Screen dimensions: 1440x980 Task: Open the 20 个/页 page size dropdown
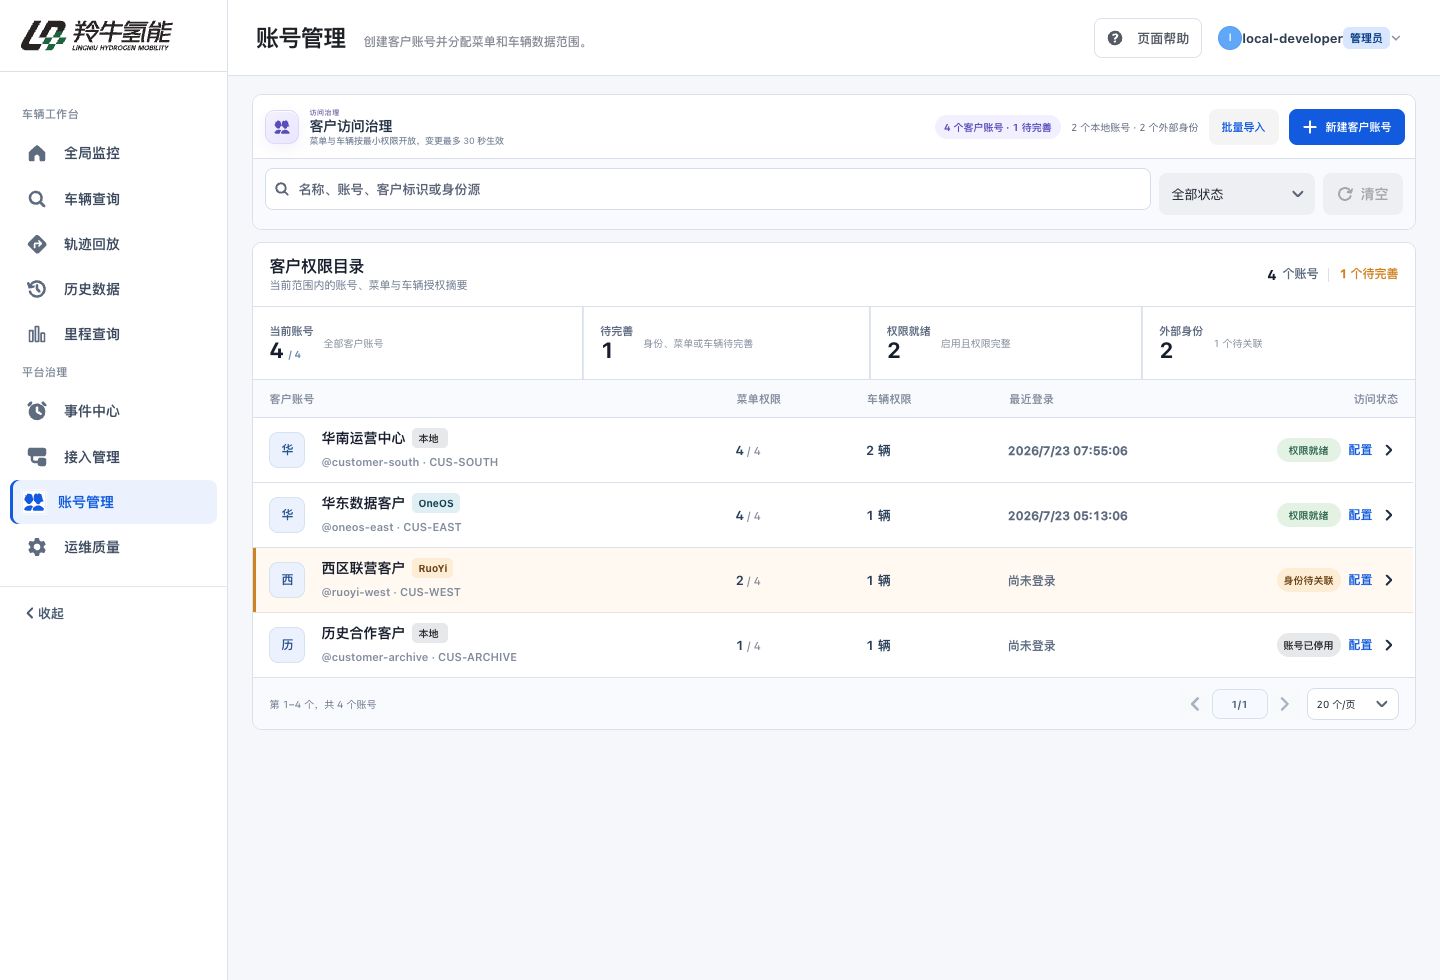(1353, 704)
